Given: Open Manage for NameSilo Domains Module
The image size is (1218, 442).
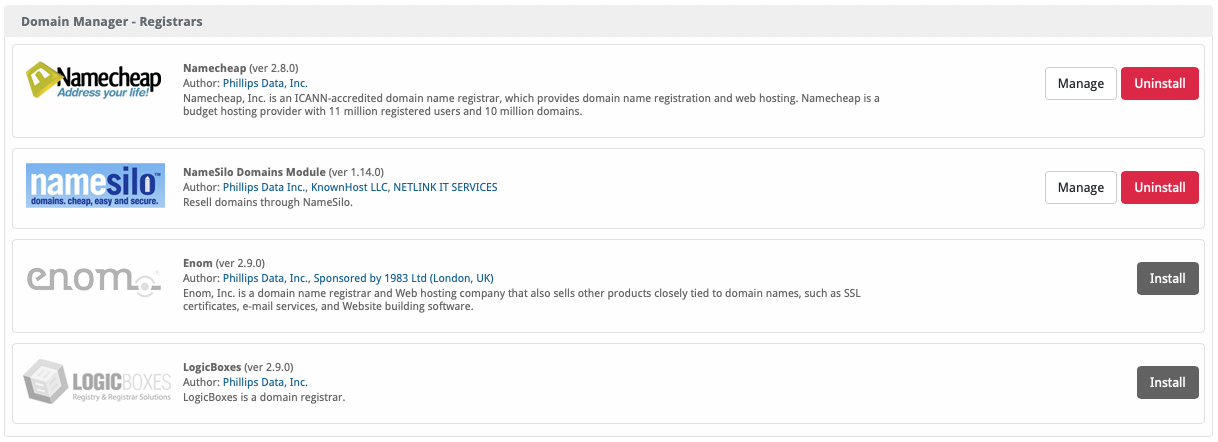Looking at the screenshot, I should pos(1080,187).
